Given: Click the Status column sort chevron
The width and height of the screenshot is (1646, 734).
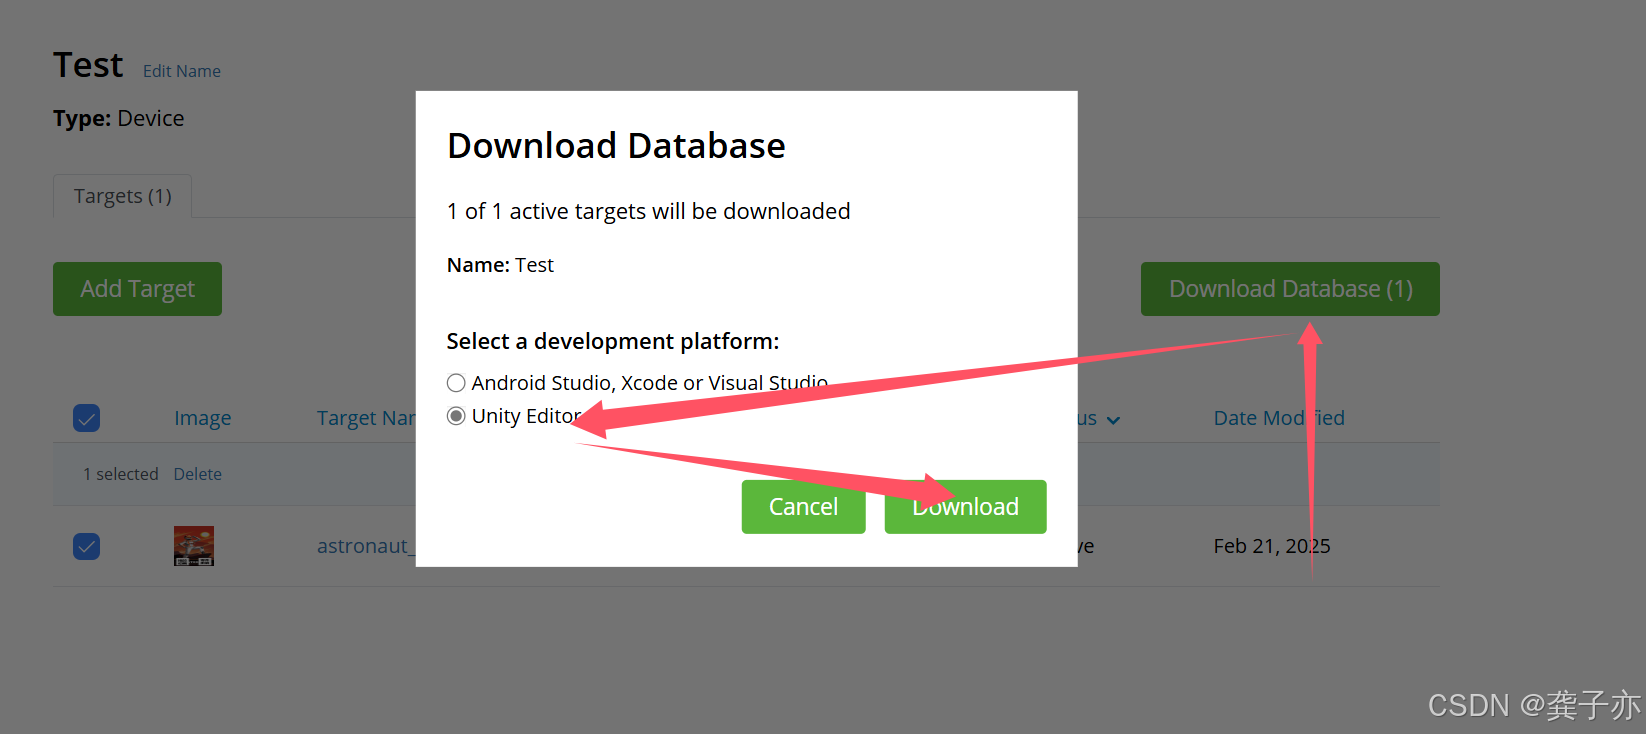Looking at the screenshot, I should pyautogui.click(x=1113, y=420).
